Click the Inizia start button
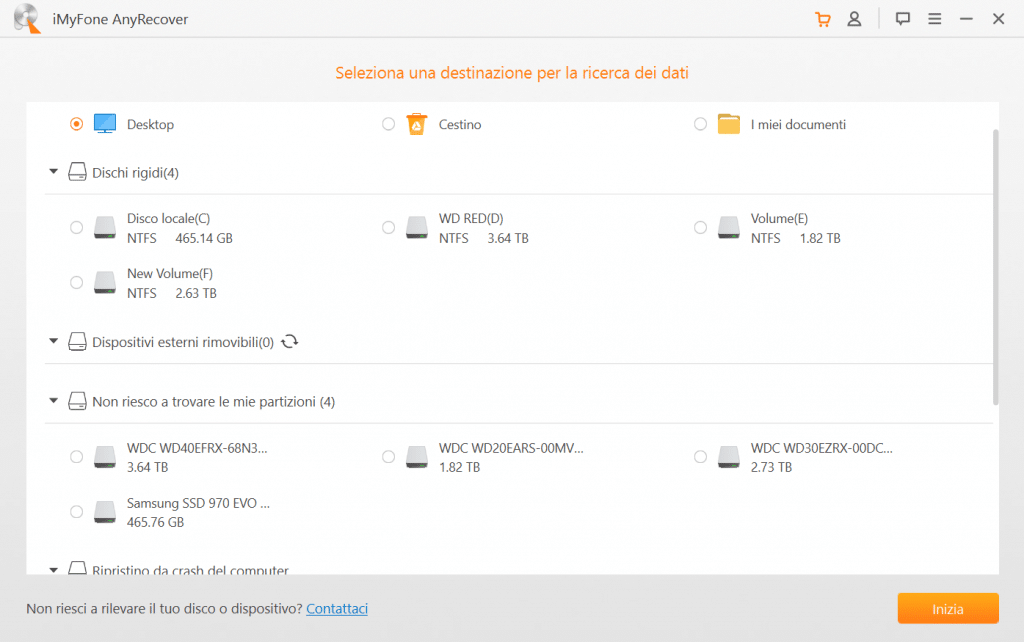This screenshot has width=1024, height=642. 948,609
